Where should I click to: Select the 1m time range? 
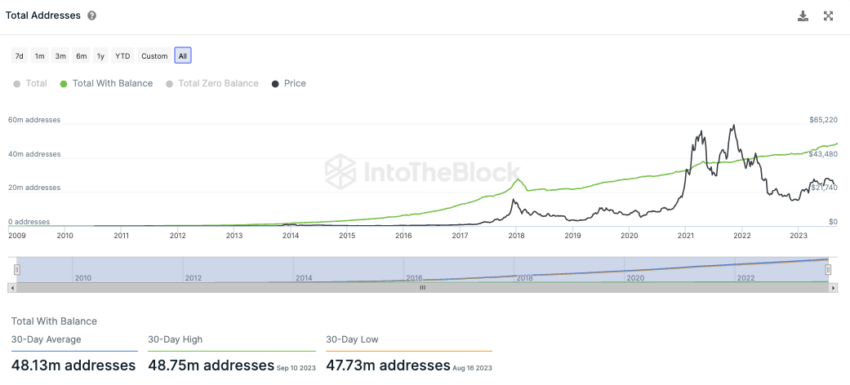tap(40, 56)
